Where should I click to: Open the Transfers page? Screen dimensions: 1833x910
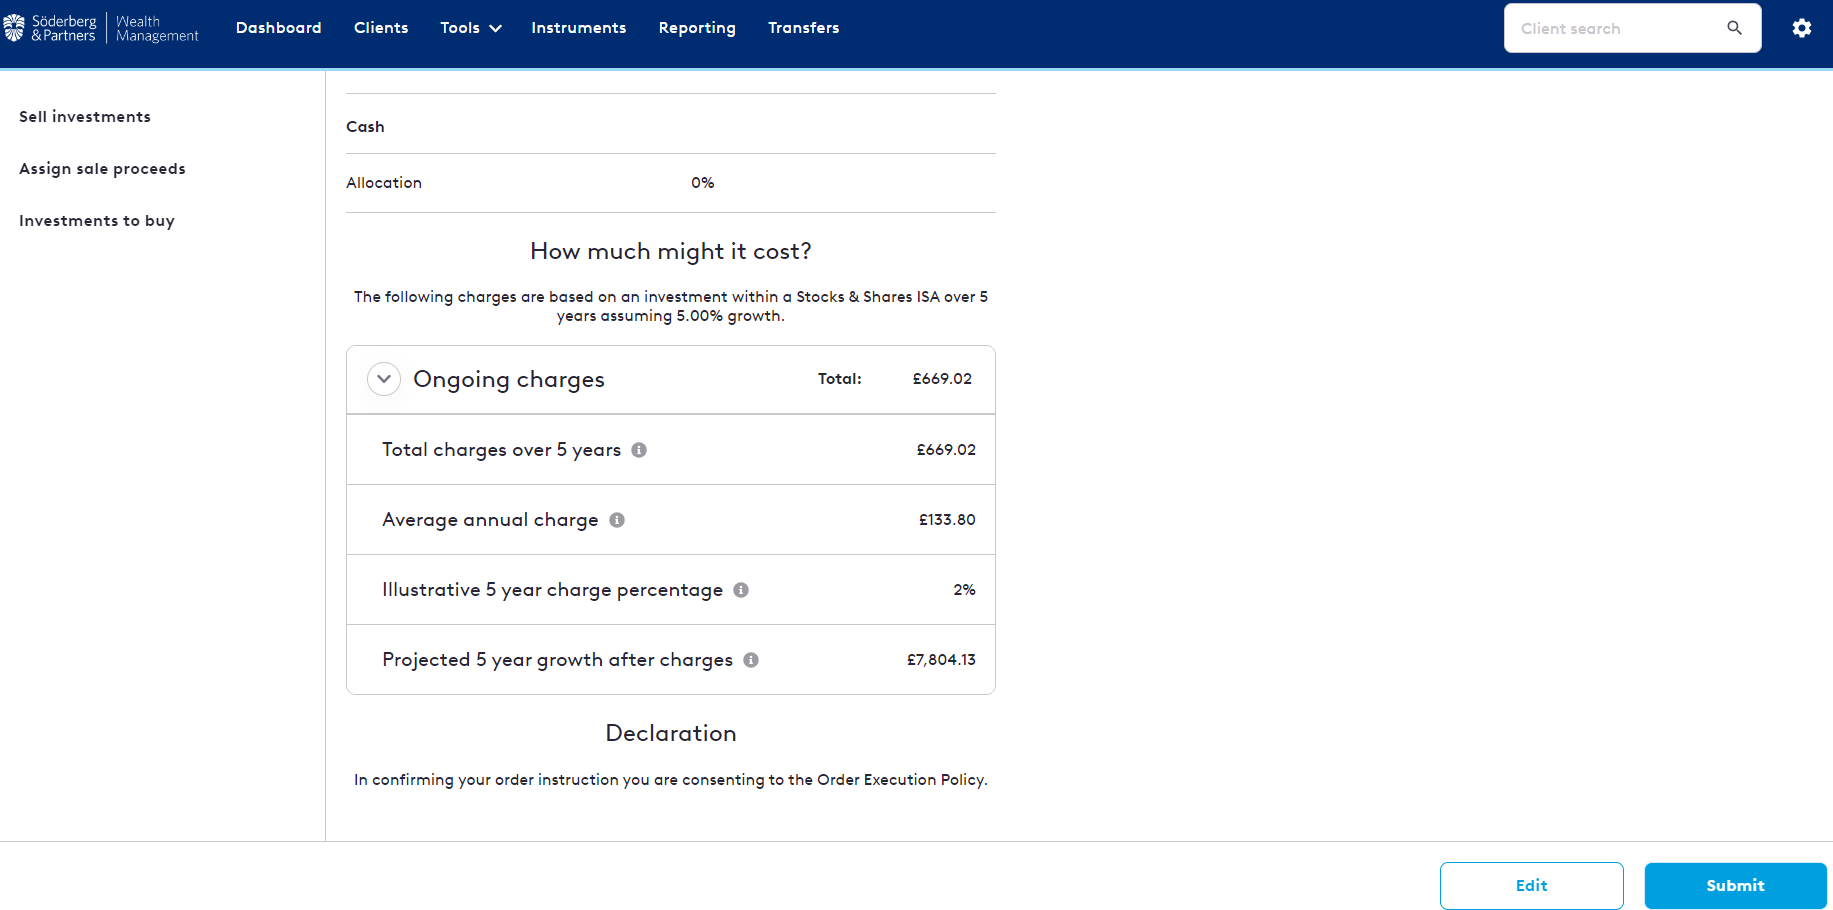click(x=804, y=28)
